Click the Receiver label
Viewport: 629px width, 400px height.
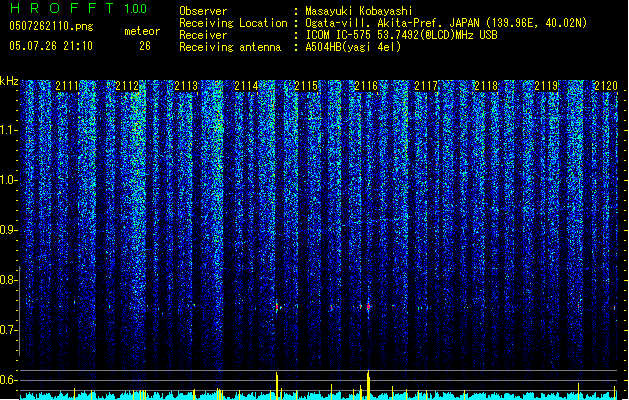203,35
